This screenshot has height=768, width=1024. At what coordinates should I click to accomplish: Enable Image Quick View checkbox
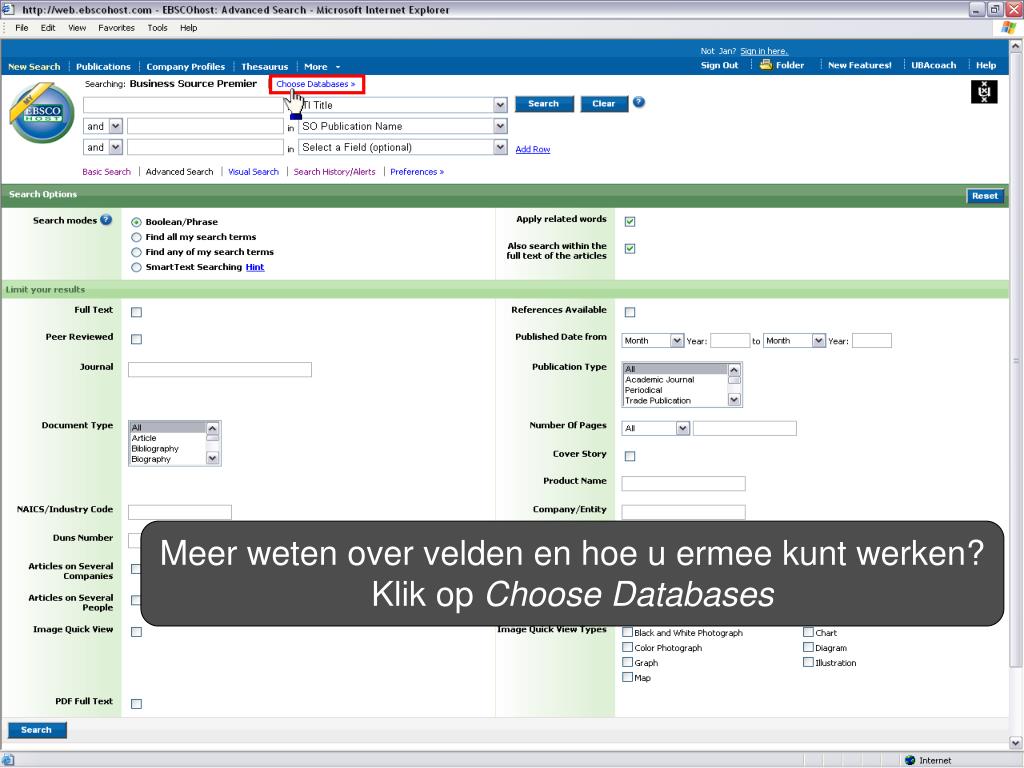click(x=136, y=632)
